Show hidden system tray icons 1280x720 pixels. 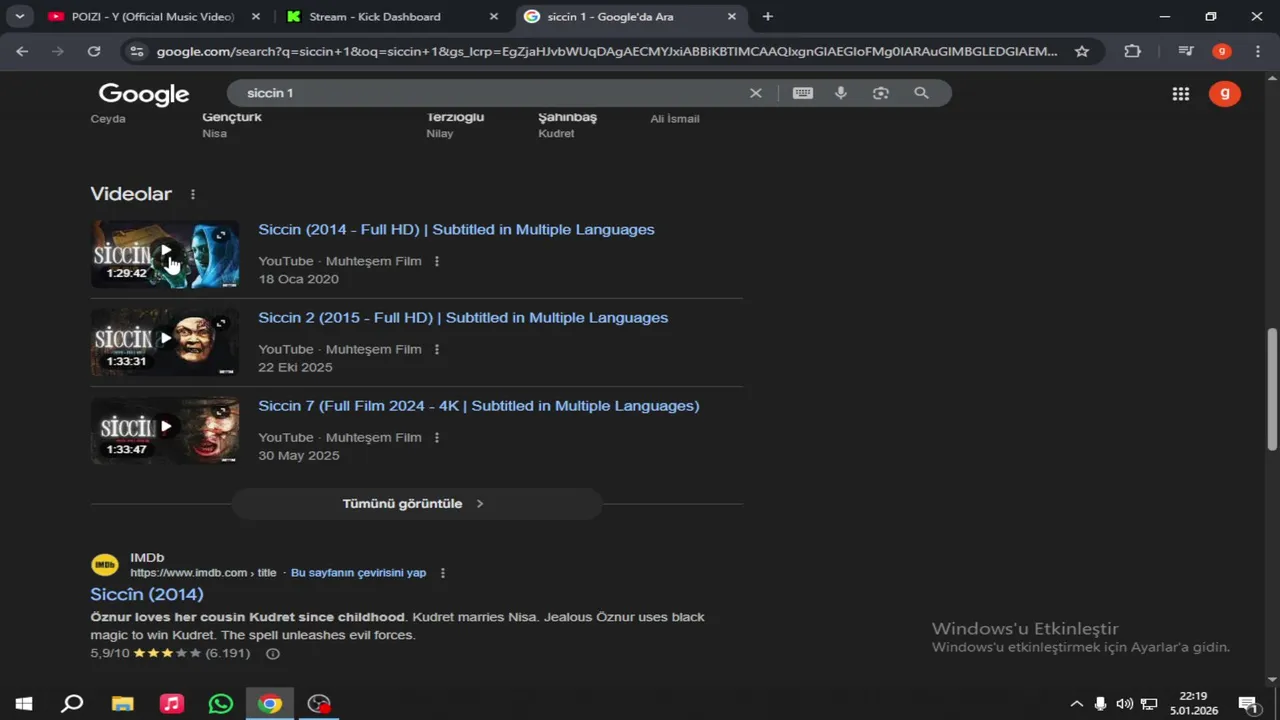click(1077, 704)
